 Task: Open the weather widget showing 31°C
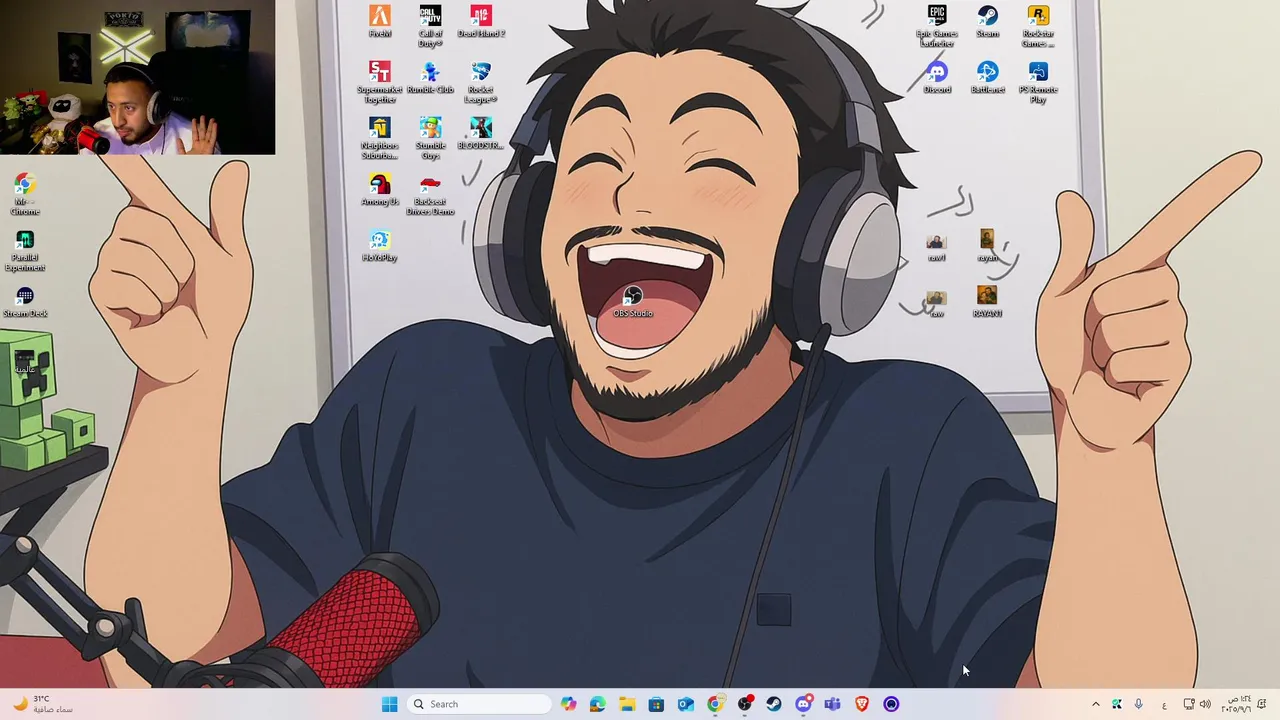pyautogui.click(x=43, y=704)
